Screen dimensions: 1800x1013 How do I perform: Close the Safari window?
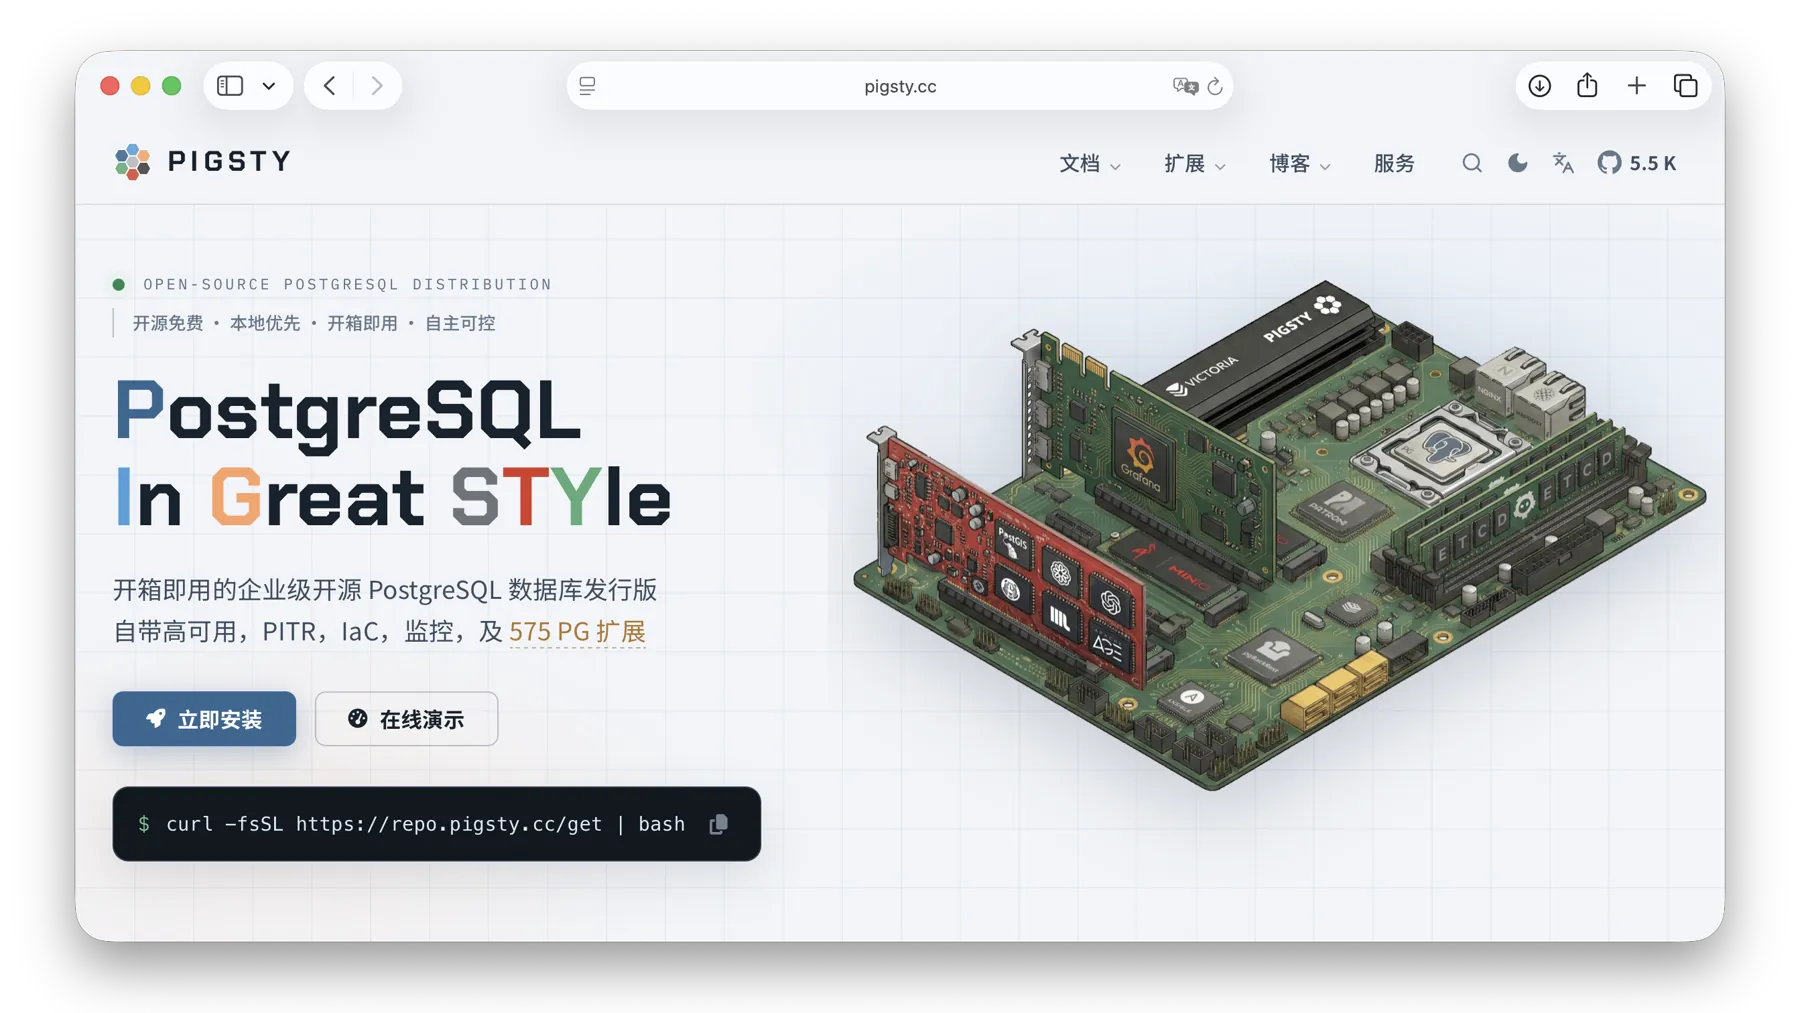click(110, 86)
